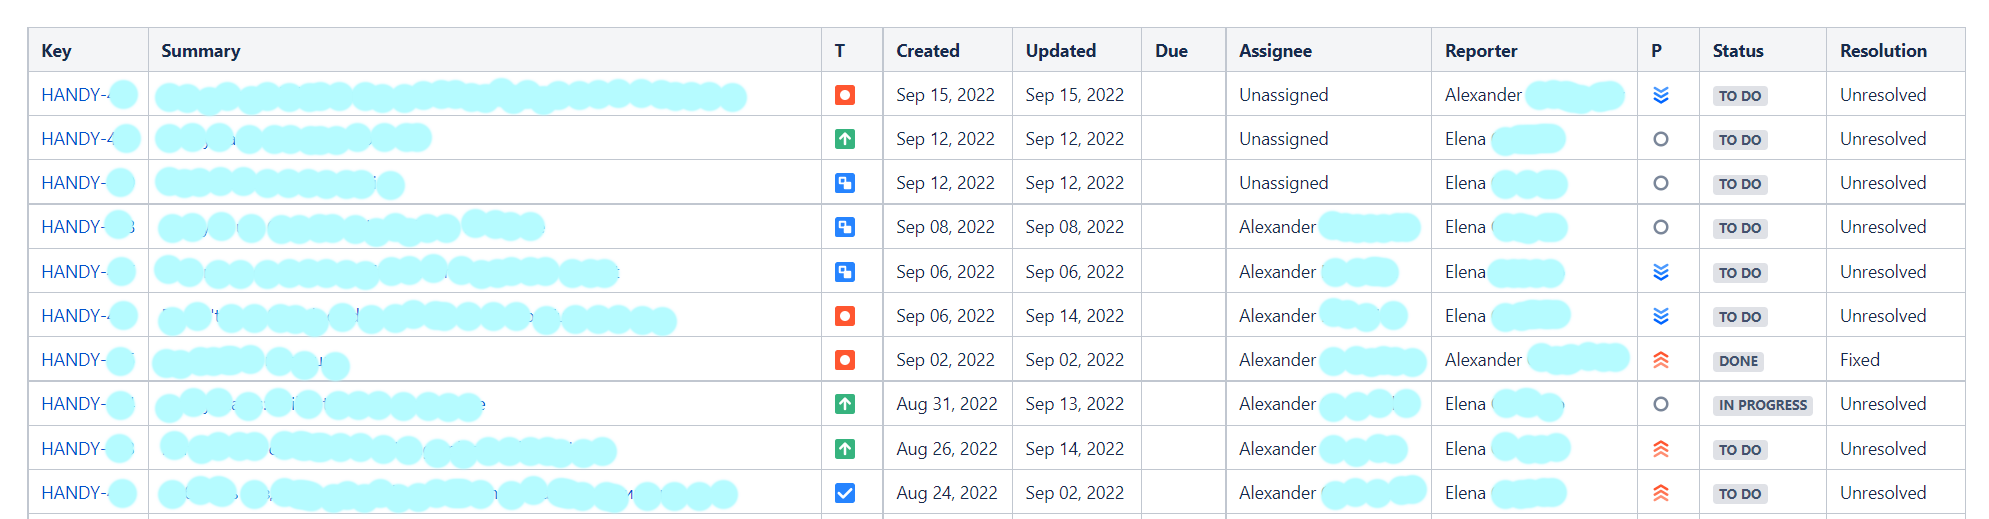Click the Summary column header

(201, 51)
